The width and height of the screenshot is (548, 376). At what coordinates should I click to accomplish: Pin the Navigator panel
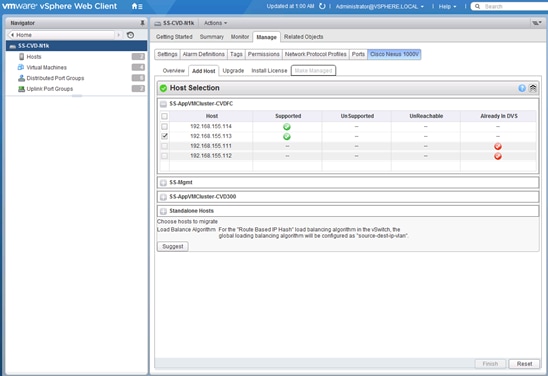[x=142, y=23]
